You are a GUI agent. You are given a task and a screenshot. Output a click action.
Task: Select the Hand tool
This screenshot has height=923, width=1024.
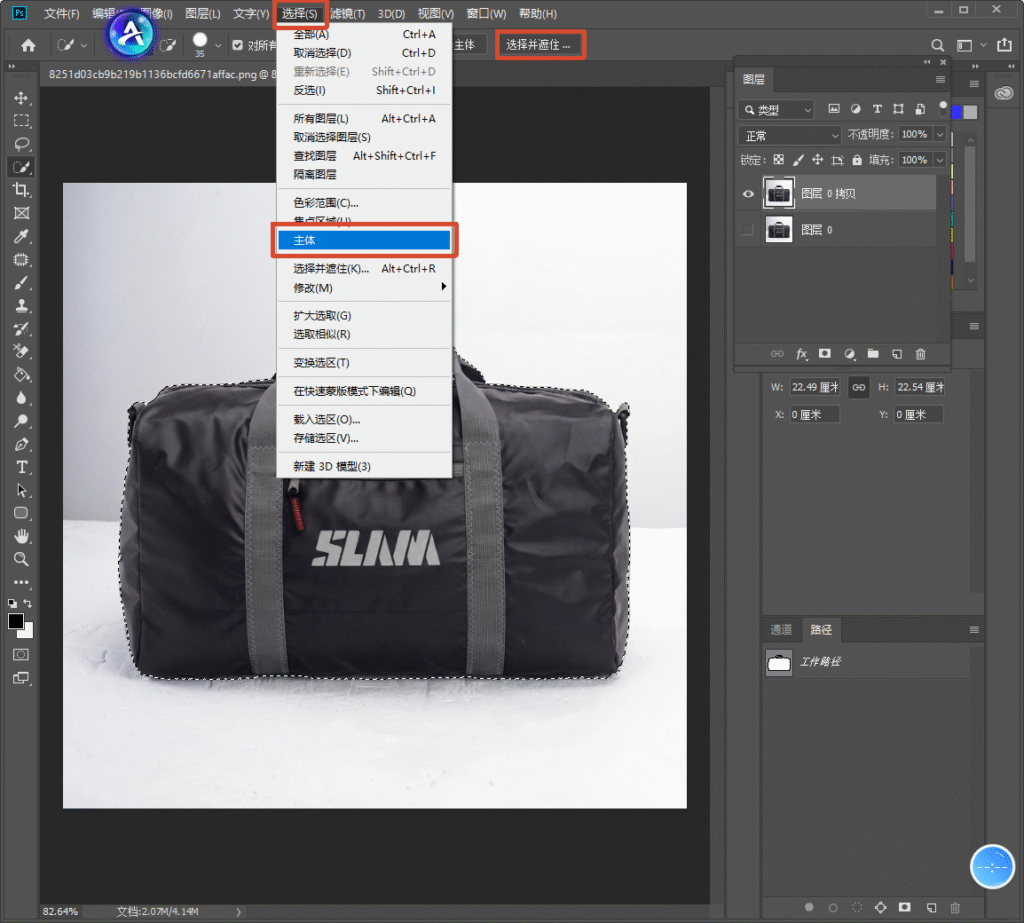[21, 536]
